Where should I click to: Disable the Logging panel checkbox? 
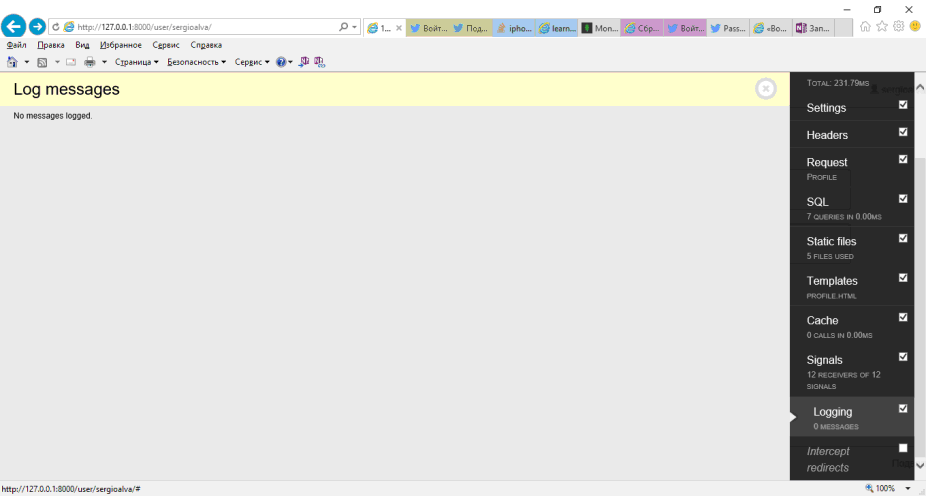pos(903,408)
